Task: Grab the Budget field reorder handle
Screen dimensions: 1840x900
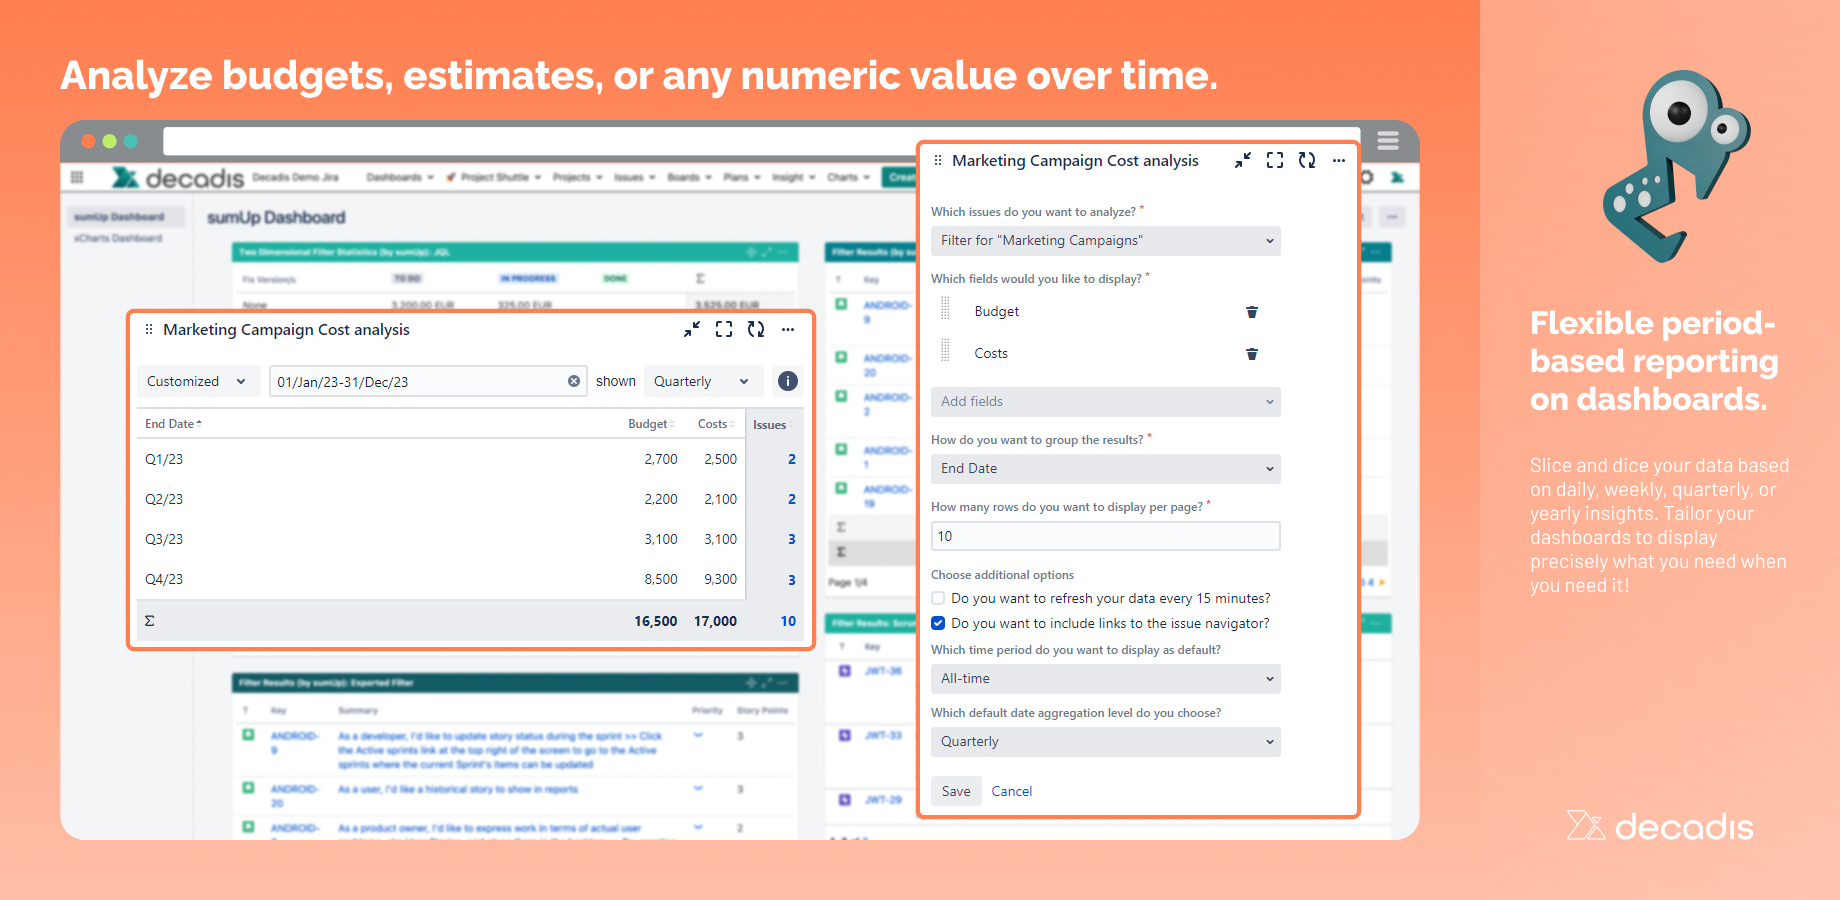Action: coord(946,309)
